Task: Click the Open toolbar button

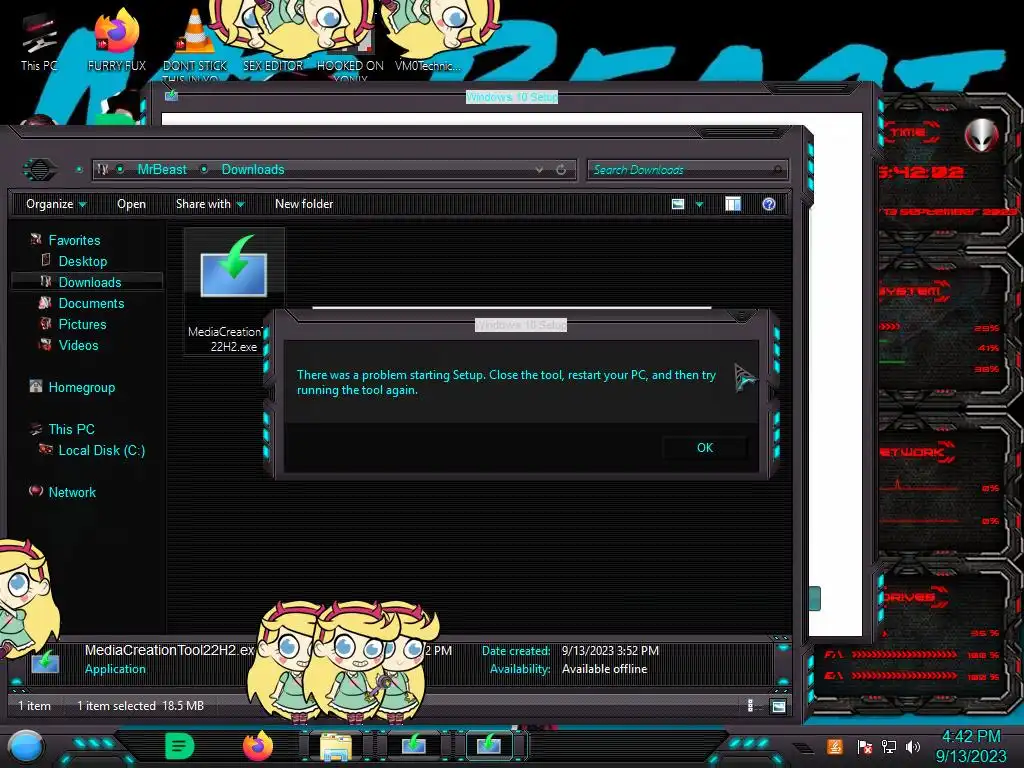Action: 131,204
